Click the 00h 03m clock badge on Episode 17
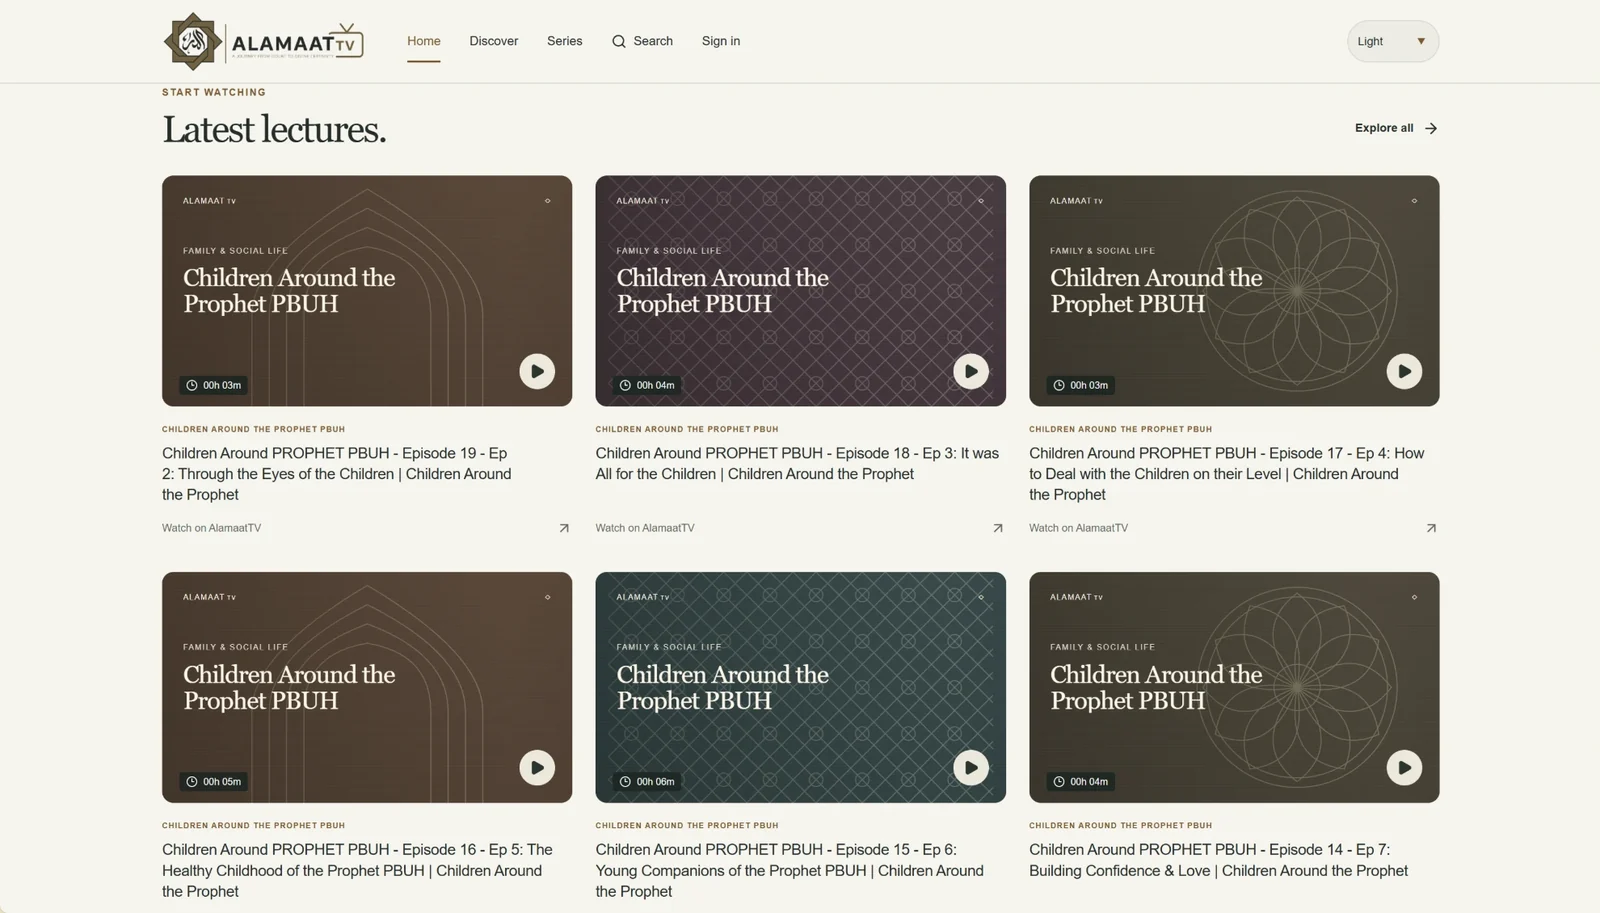This screenshot has height=913, width=1600. (1081, 385)
